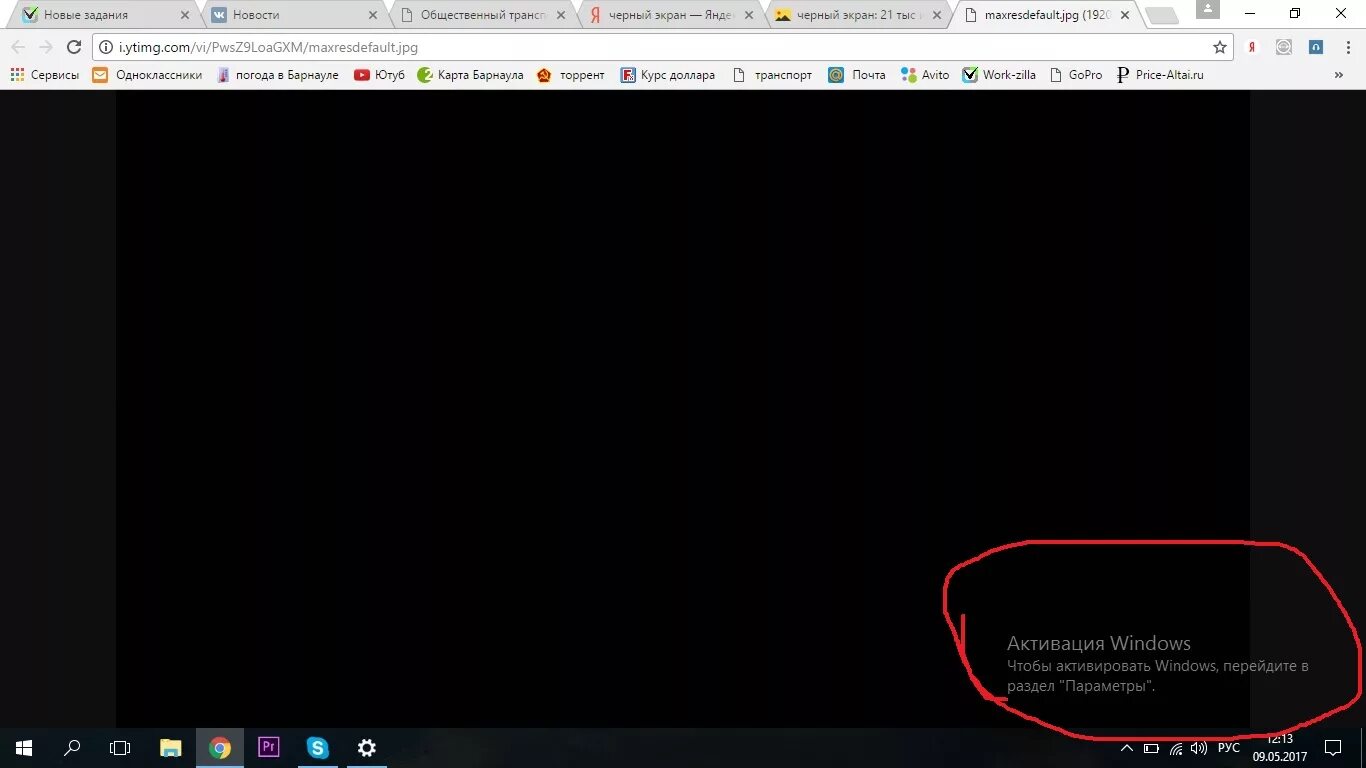Open the Почта bookmark

pos(857,75)
